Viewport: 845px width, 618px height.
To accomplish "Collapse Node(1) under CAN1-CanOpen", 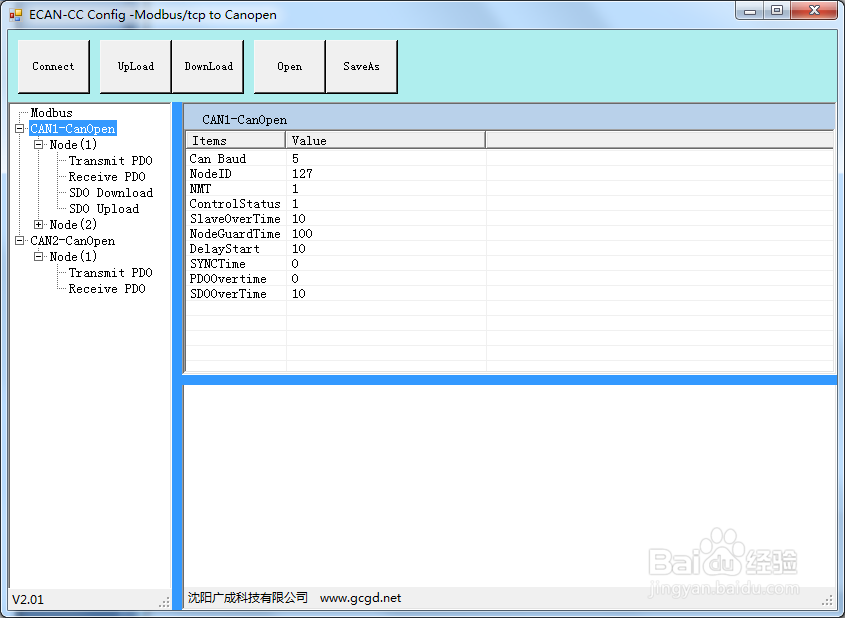I will tap(39, 144).
